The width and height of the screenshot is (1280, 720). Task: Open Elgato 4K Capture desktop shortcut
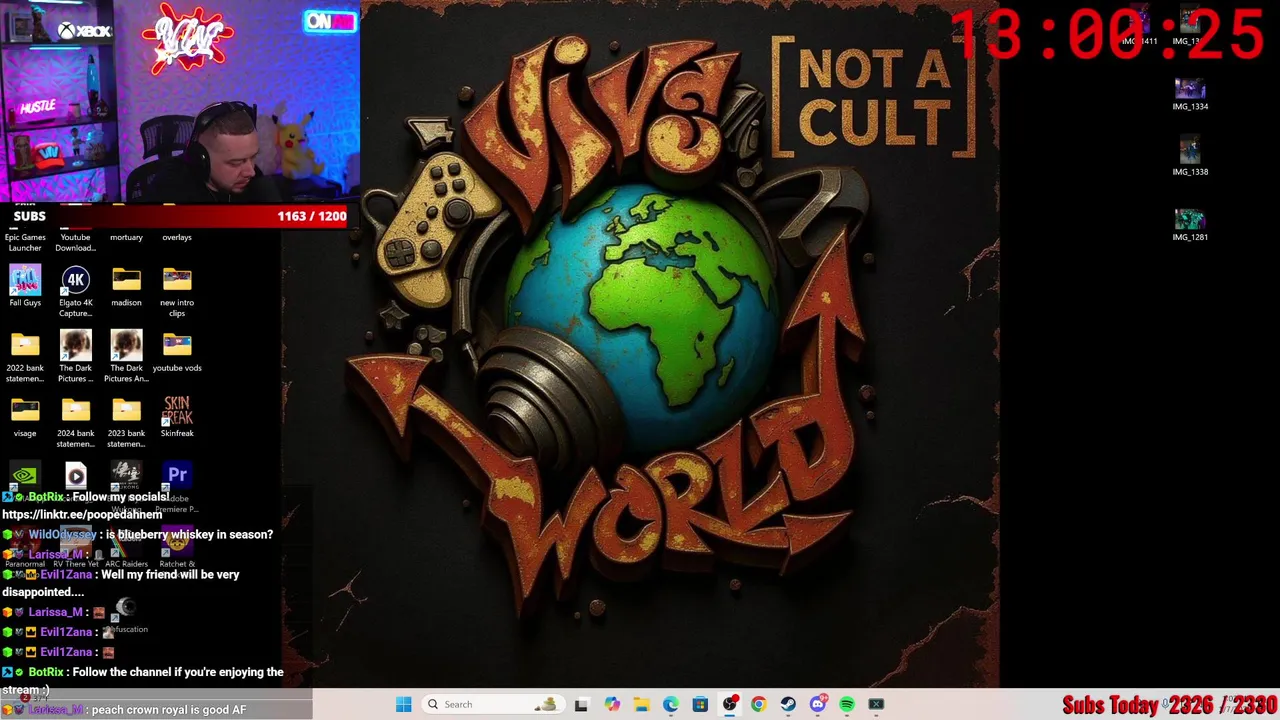point(75,291)
